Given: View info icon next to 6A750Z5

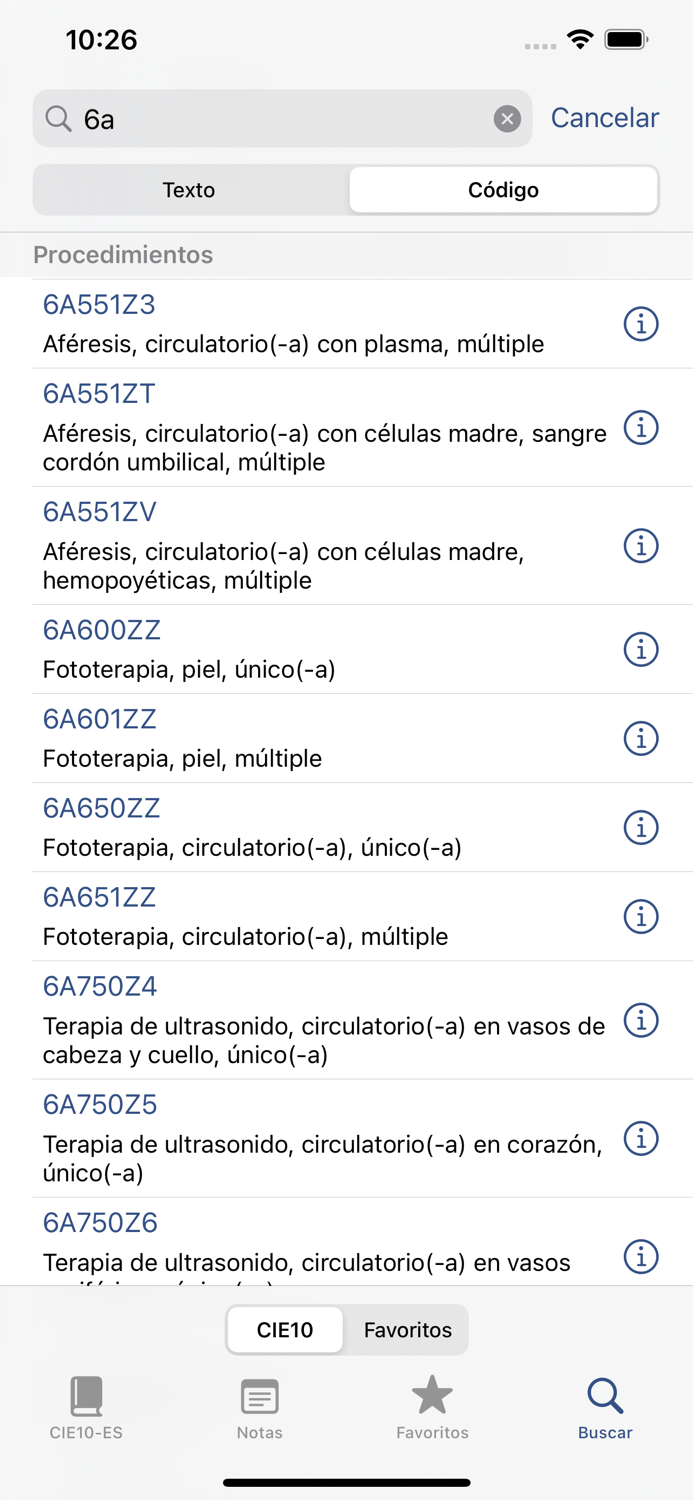Looking at the screenshot, I should click(641, 1139).
